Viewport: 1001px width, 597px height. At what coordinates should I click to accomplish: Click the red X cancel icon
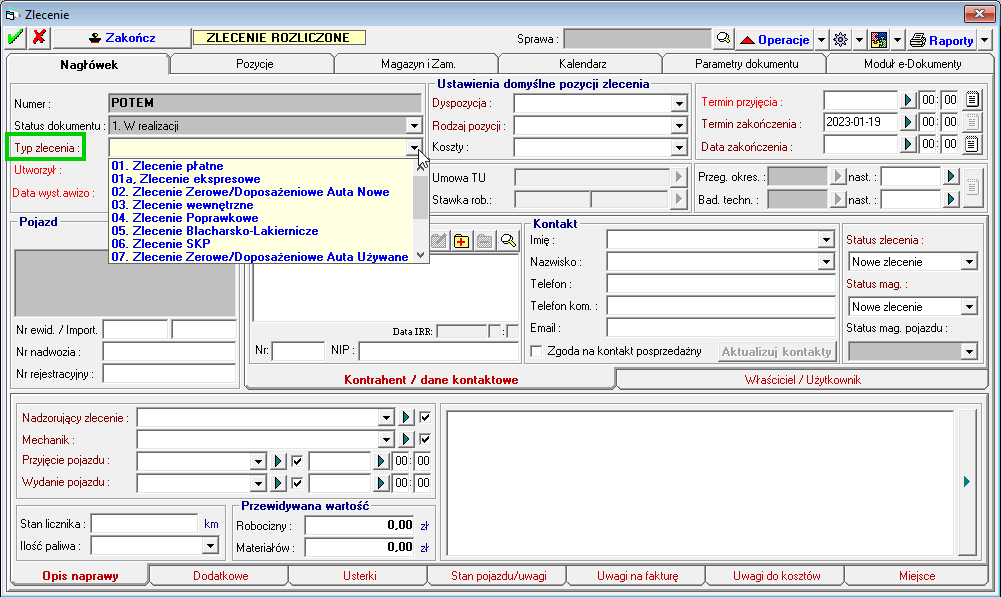(x=39, y=38)
